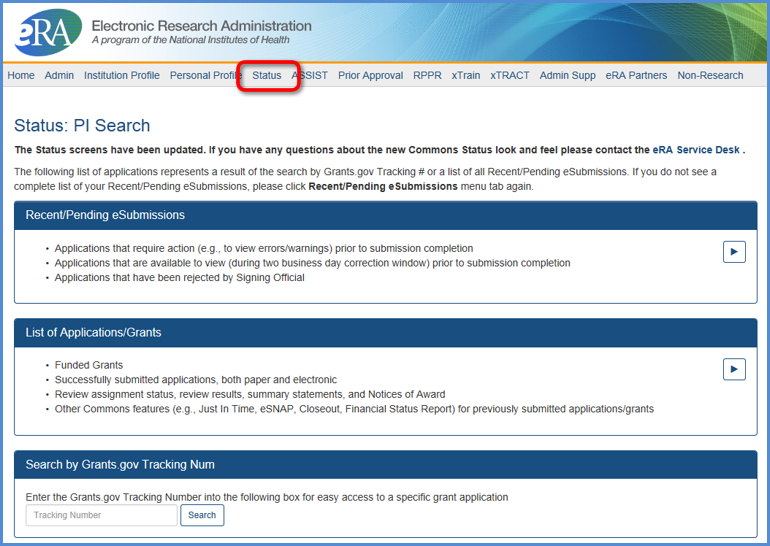Image resolution: width=770 pixels, height=546 pixels.
Task: Open the Personal Profile menu
Action: click(206, 75)
